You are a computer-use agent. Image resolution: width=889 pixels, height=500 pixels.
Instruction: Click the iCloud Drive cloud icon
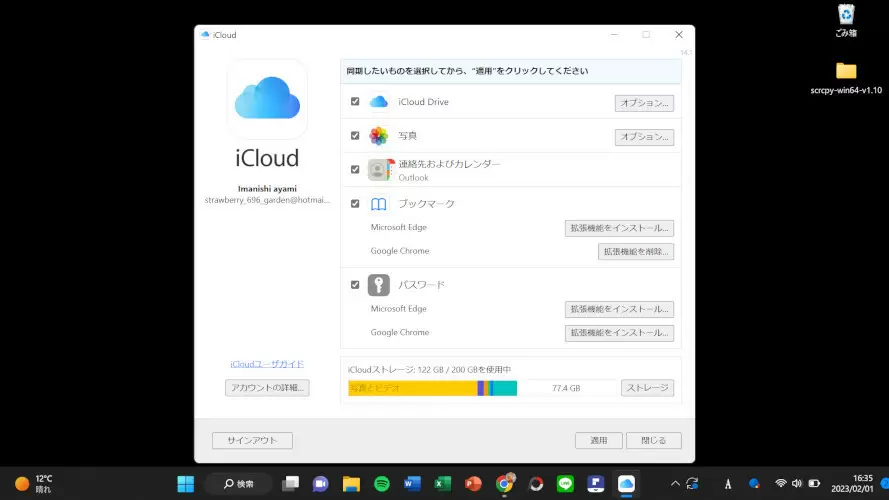click(378, 102)
